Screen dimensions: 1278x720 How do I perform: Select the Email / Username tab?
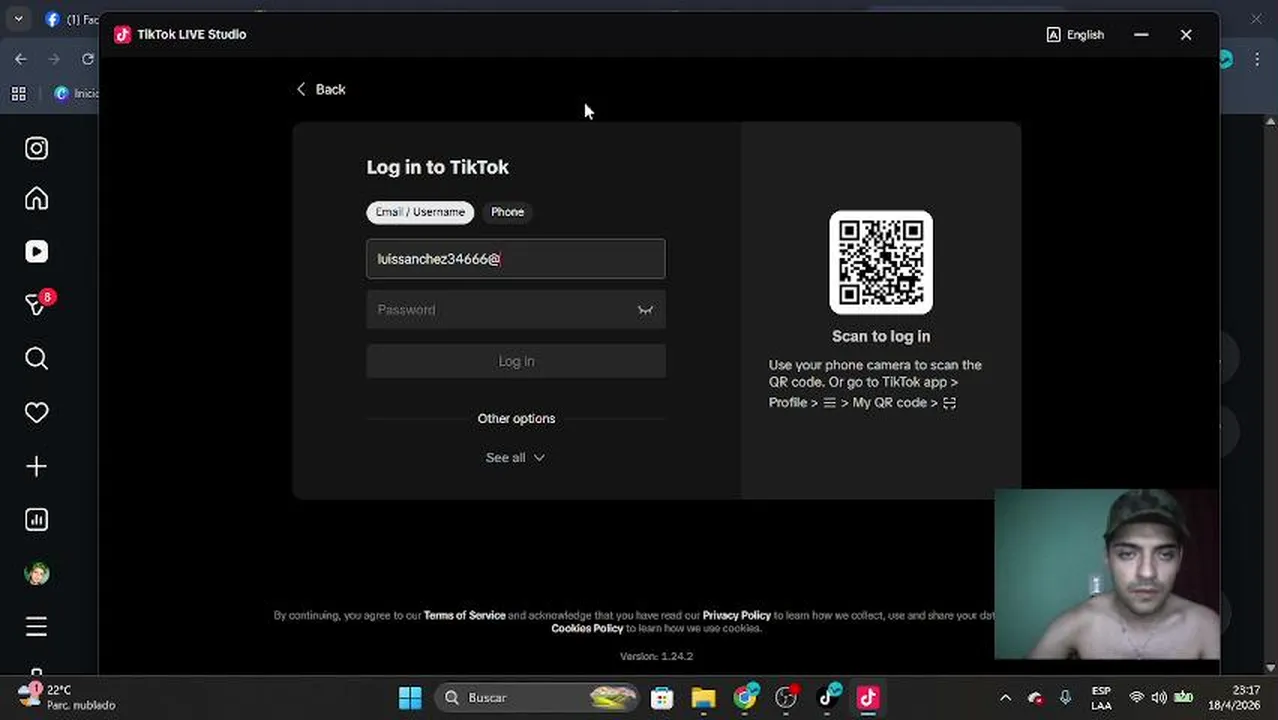click(x=420, y=212)
